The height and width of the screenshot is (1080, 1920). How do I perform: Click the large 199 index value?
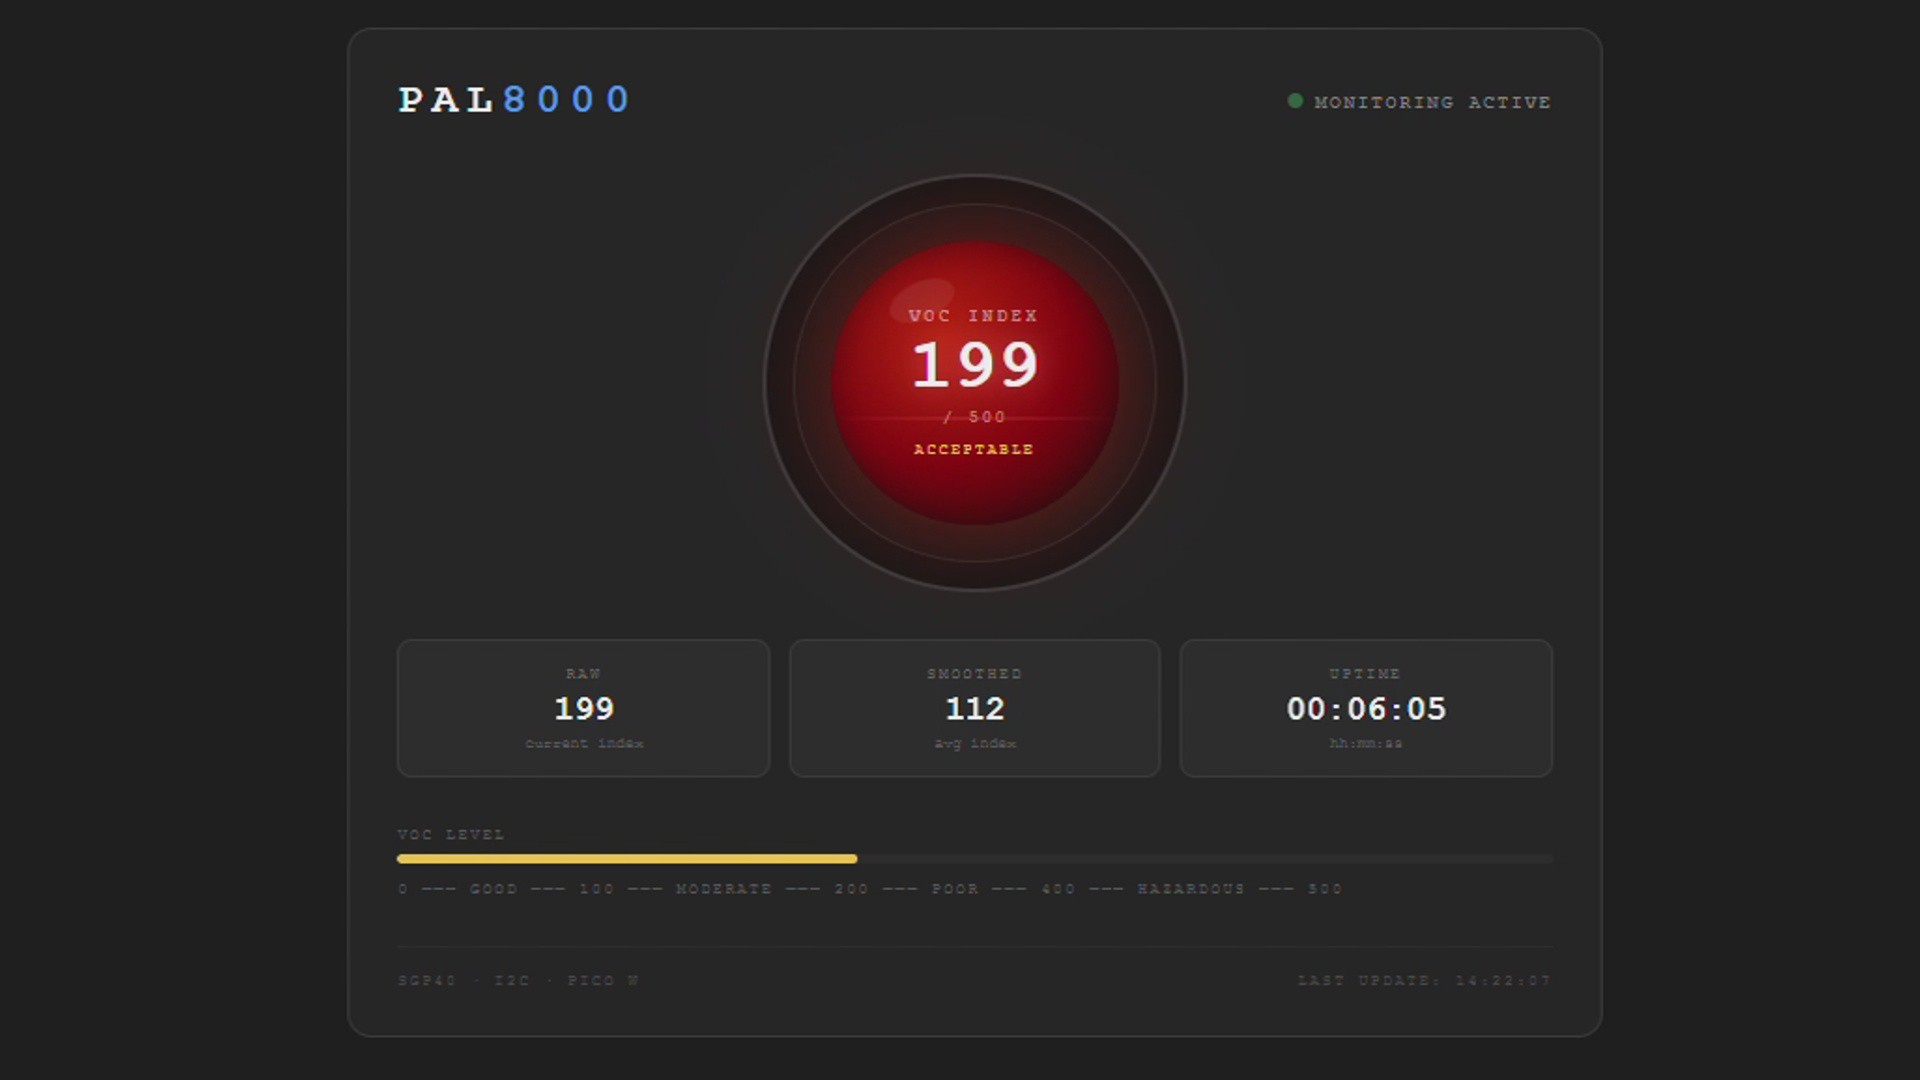(x=975, y=365)
